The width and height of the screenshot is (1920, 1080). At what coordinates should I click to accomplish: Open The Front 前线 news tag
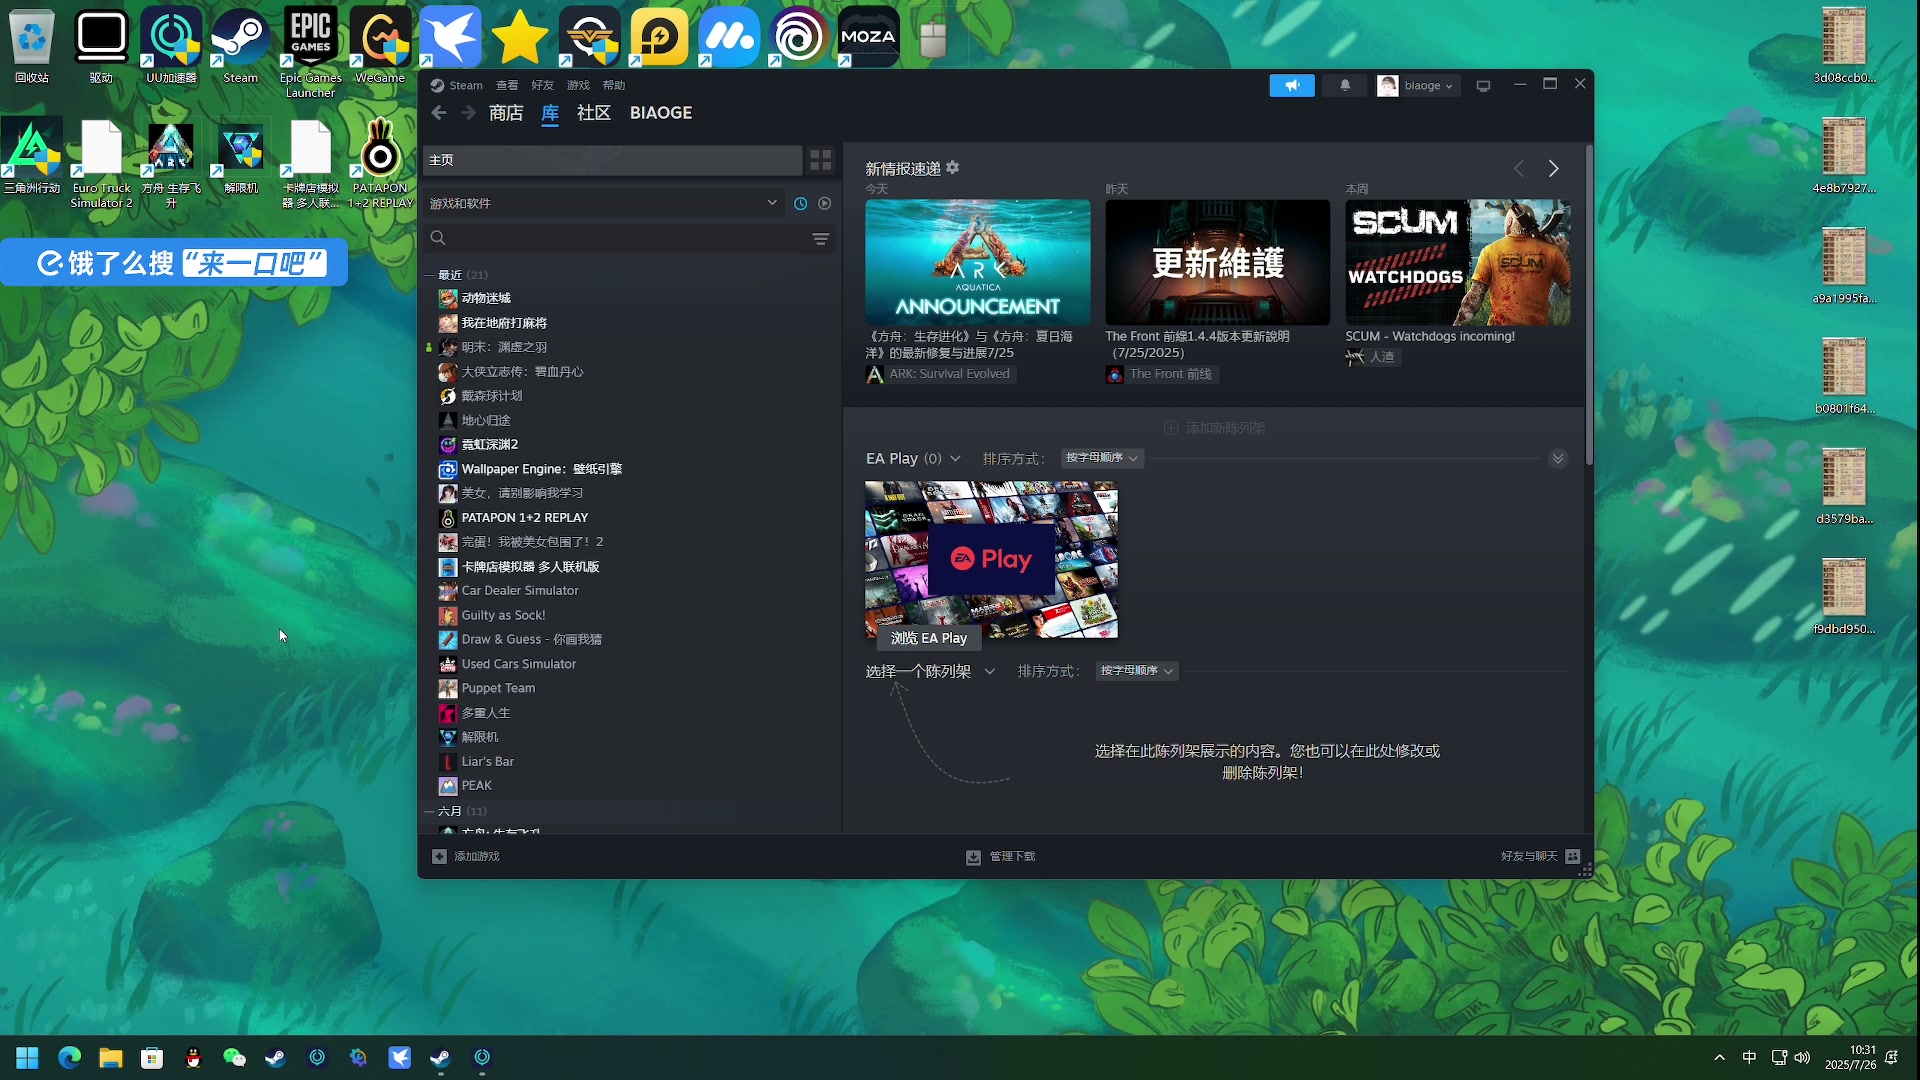coord(1161,374)
